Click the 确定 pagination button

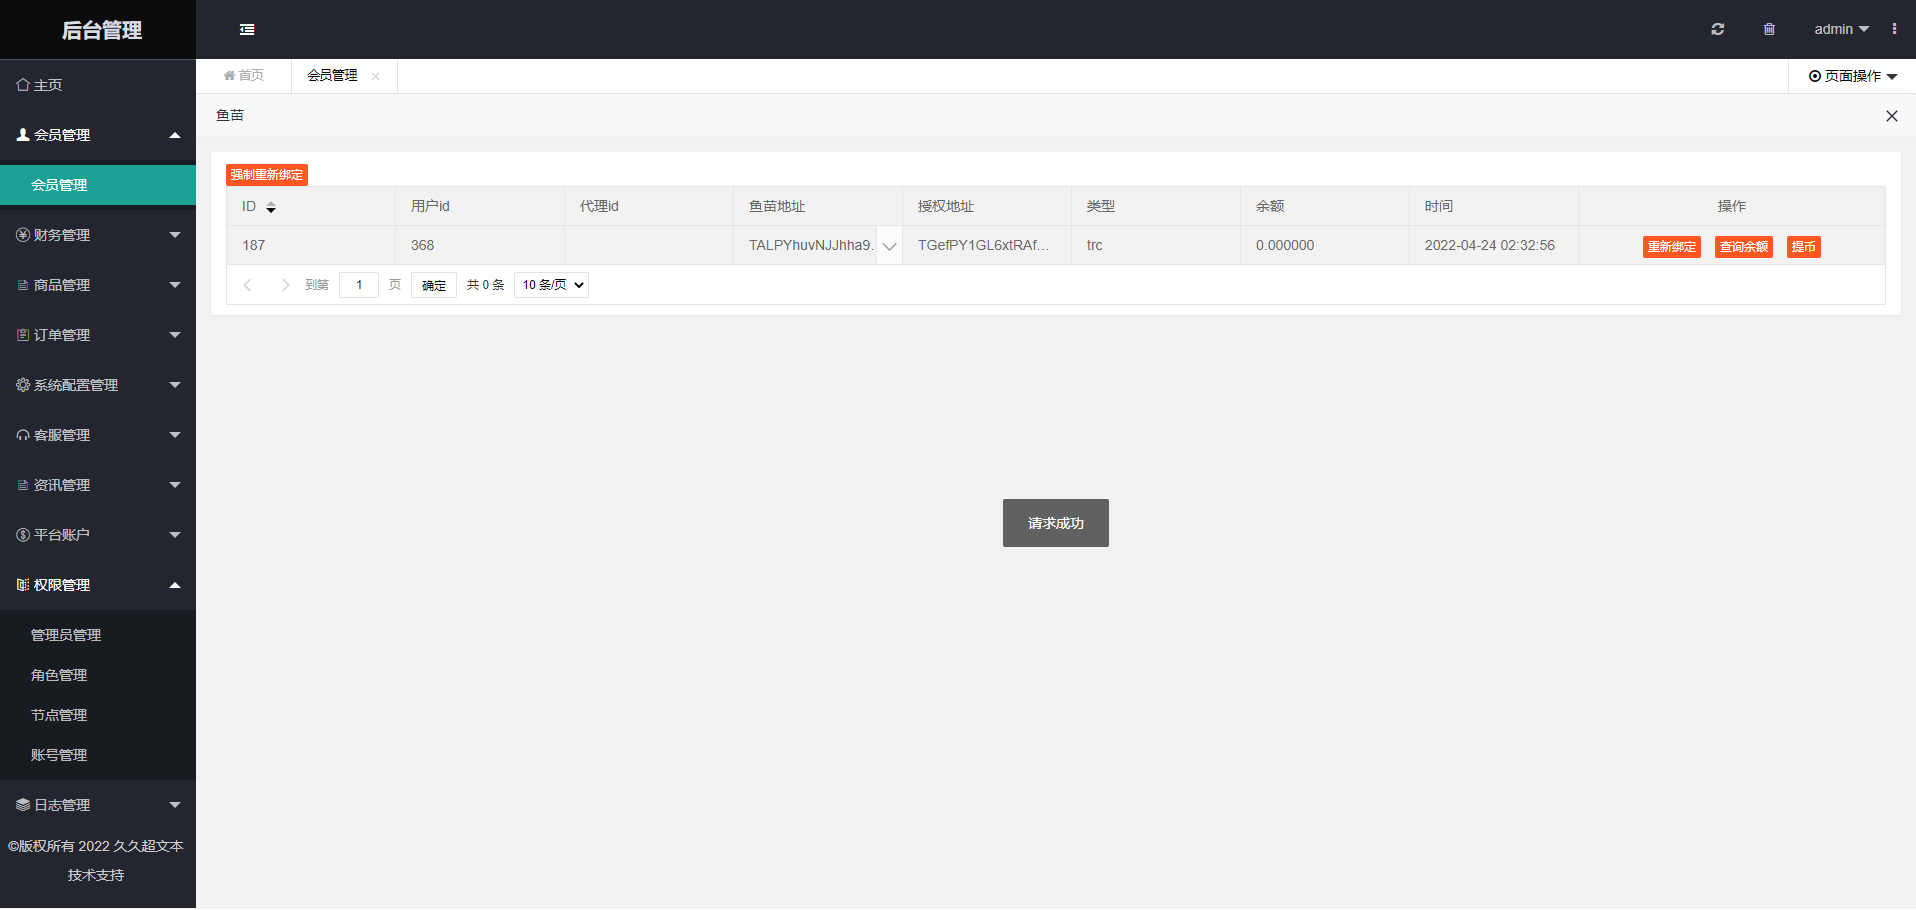click(434, 285)
